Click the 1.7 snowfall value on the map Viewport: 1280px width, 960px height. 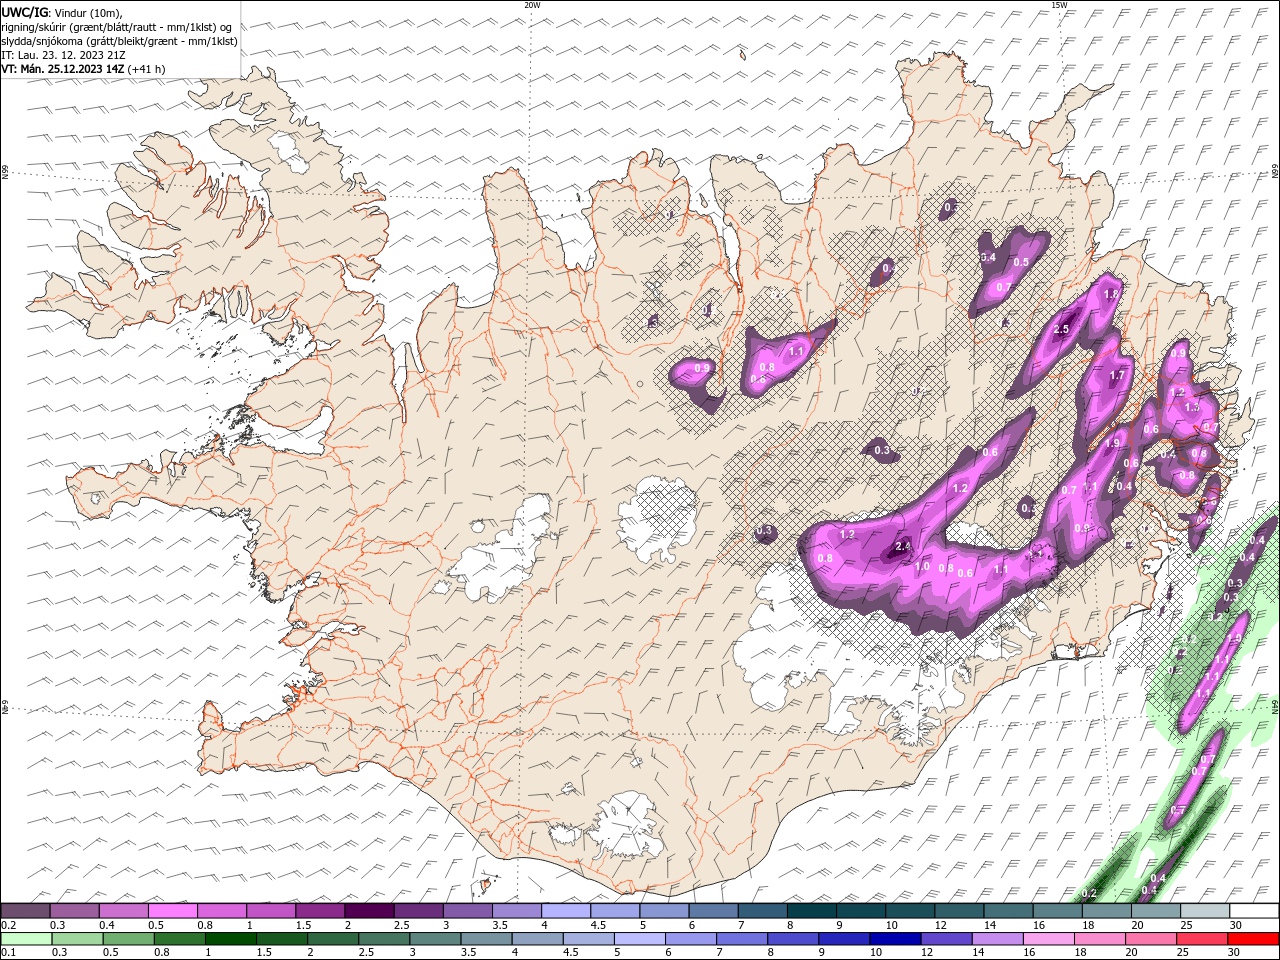(x=1118, y=376)
